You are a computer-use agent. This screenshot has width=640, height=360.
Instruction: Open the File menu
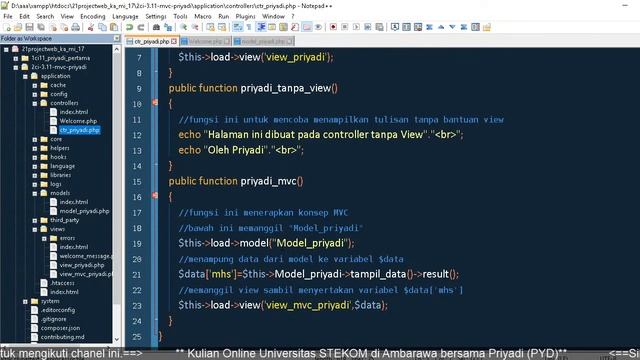[x=8, y=16]
